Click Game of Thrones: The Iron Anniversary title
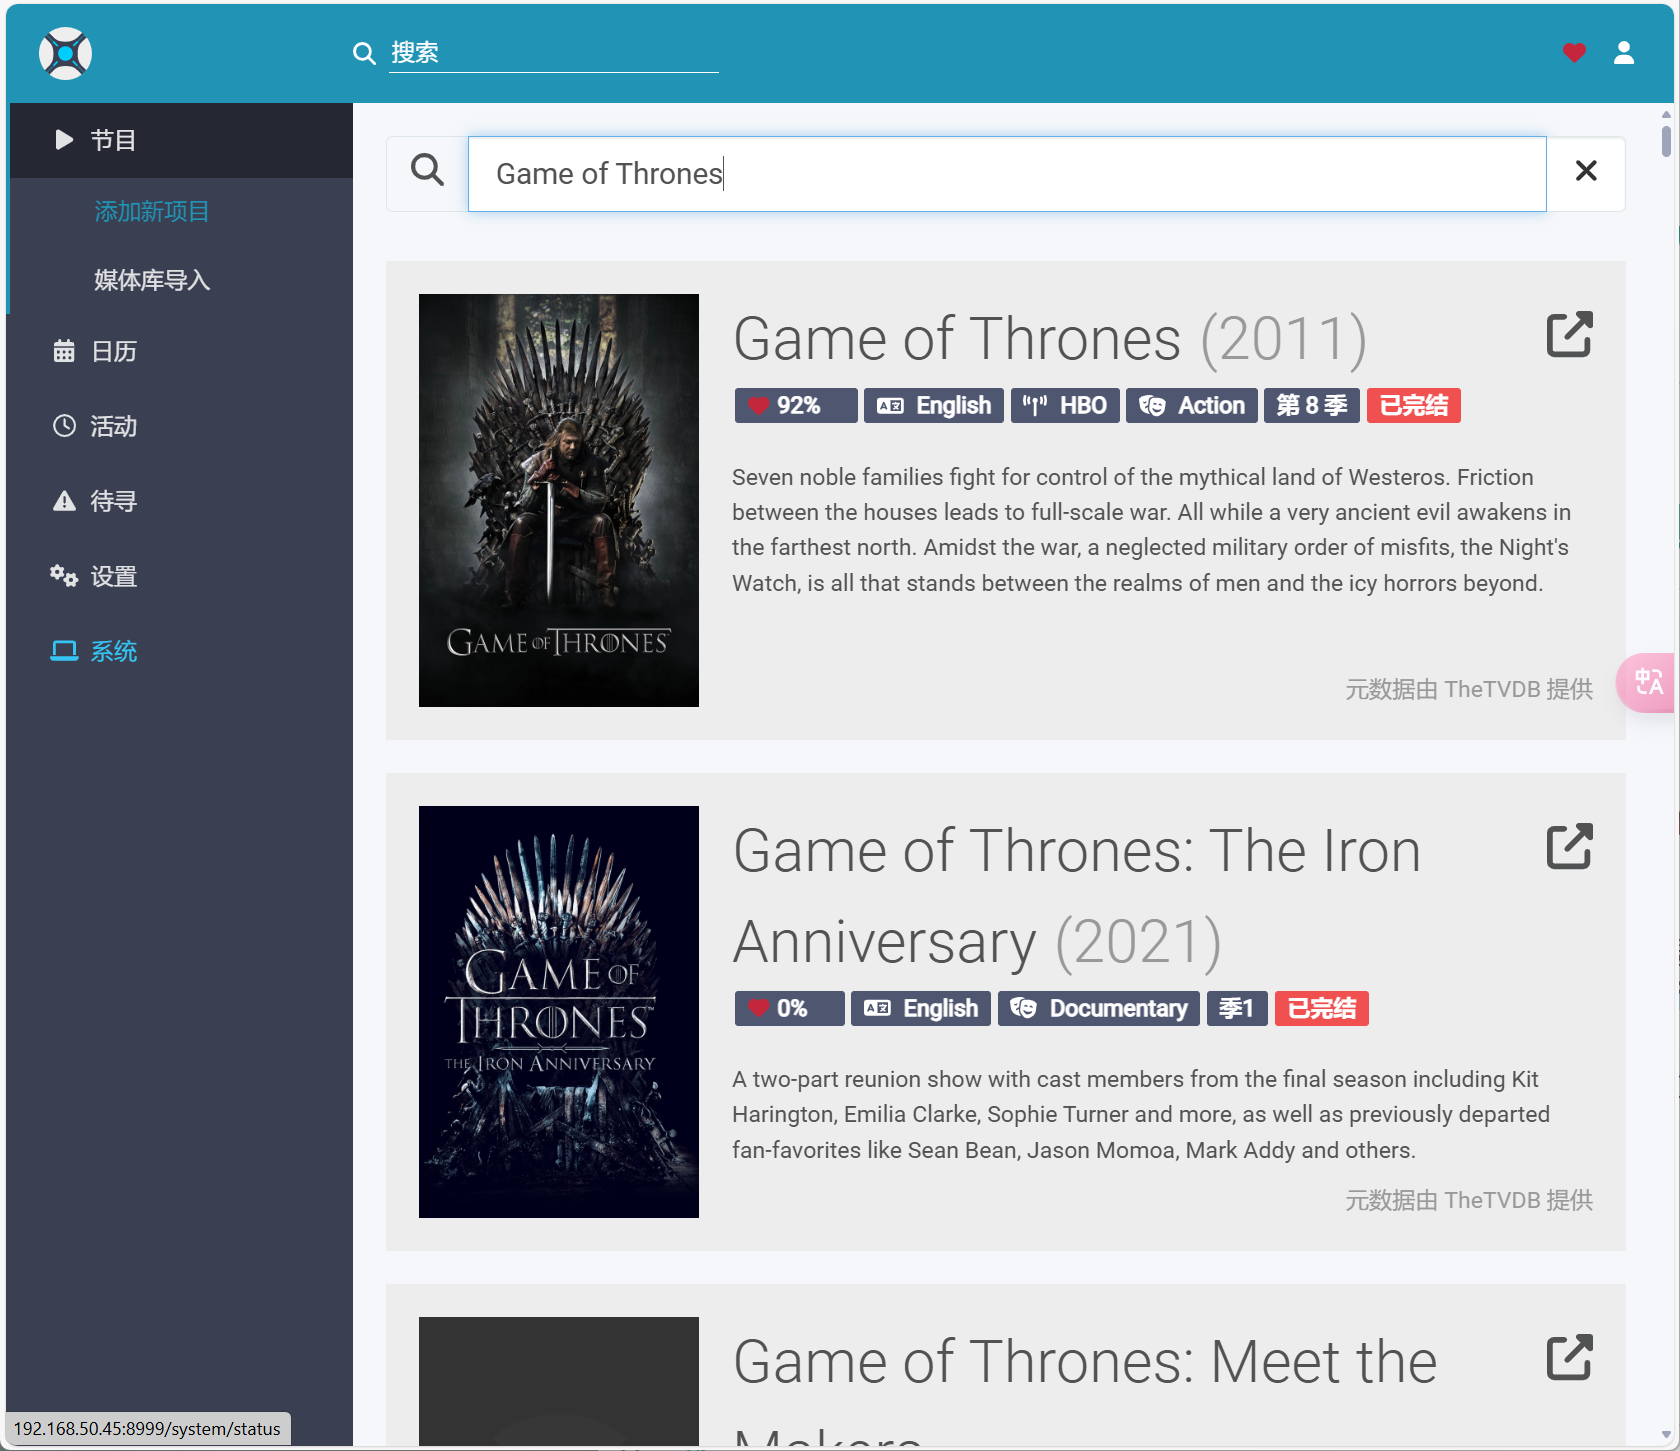This screenshot has height=1451, width=1680. coord(1077,896)
